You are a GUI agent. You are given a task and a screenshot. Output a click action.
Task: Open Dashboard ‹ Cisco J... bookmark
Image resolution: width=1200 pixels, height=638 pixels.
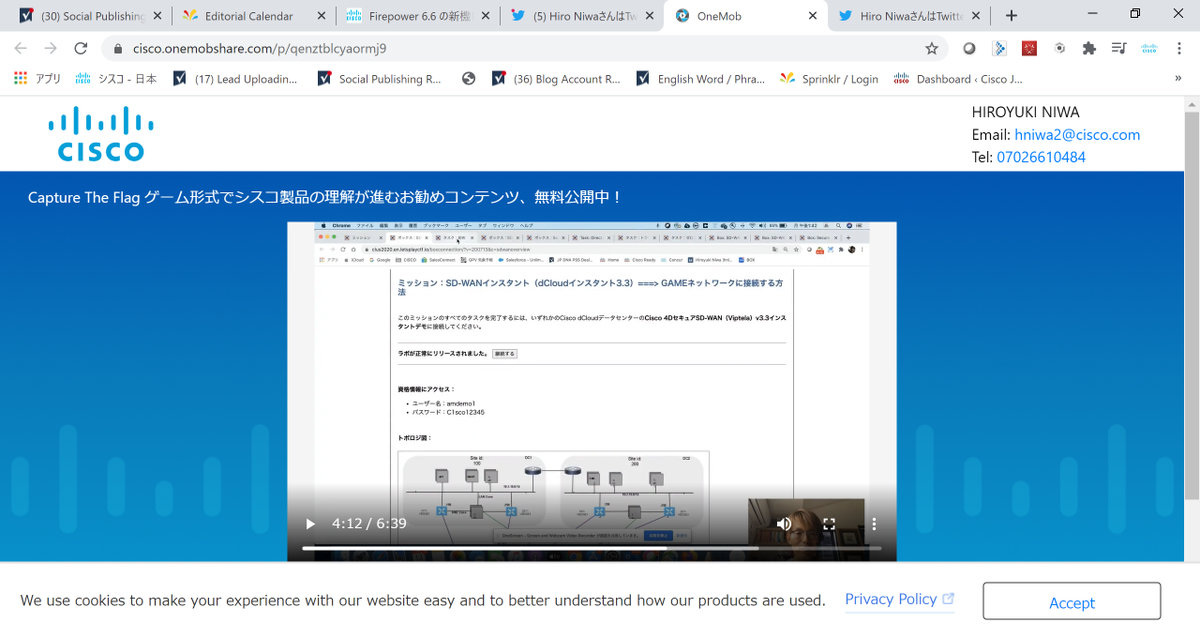click(x=958, y=79)
